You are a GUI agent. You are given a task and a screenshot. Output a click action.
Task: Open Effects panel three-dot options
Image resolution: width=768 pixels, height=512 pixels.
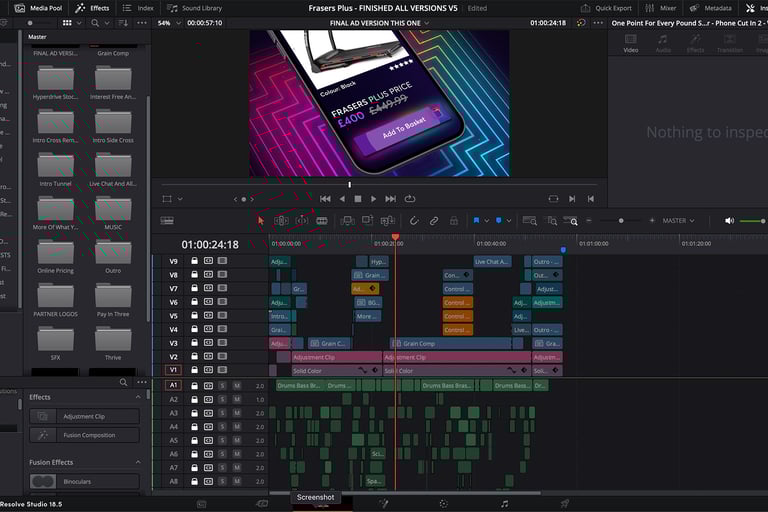[142, 382]
